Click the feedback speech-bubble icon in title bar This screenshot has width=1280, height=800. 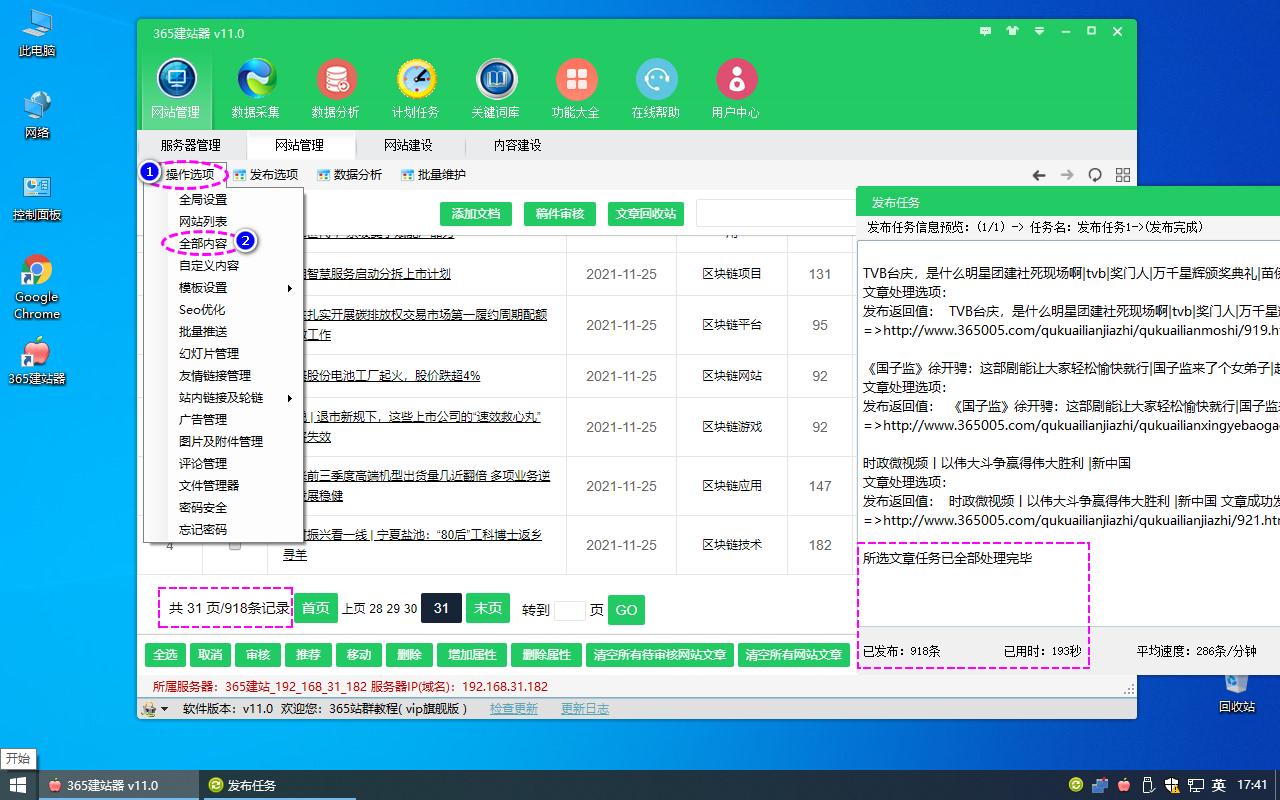(x=986, y=31)
